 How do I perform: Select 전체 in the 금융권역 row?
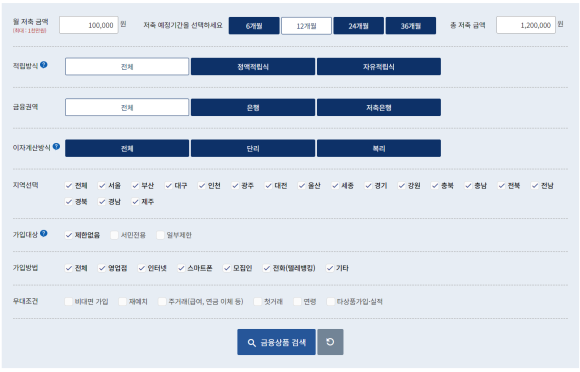coord(127,107)
